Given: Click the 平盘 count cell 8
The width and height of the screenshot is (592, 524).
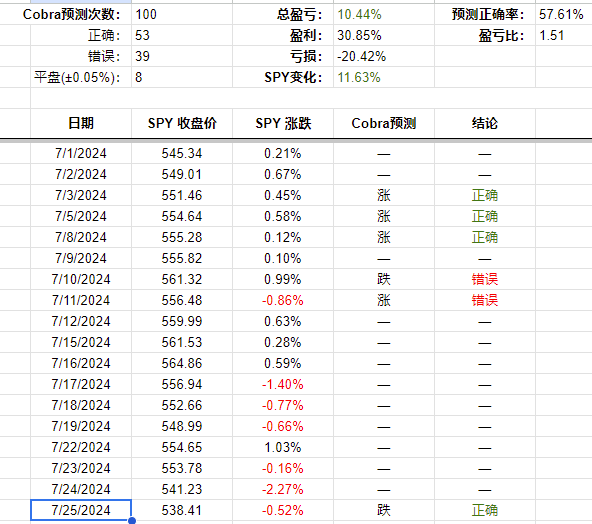Looking at the screenshot, I should click(x=182, y=77).
